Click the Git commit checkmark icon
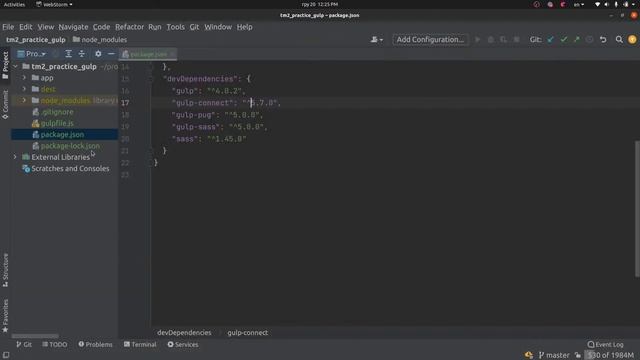The image size is (640, 360). (x=564, y=40)
